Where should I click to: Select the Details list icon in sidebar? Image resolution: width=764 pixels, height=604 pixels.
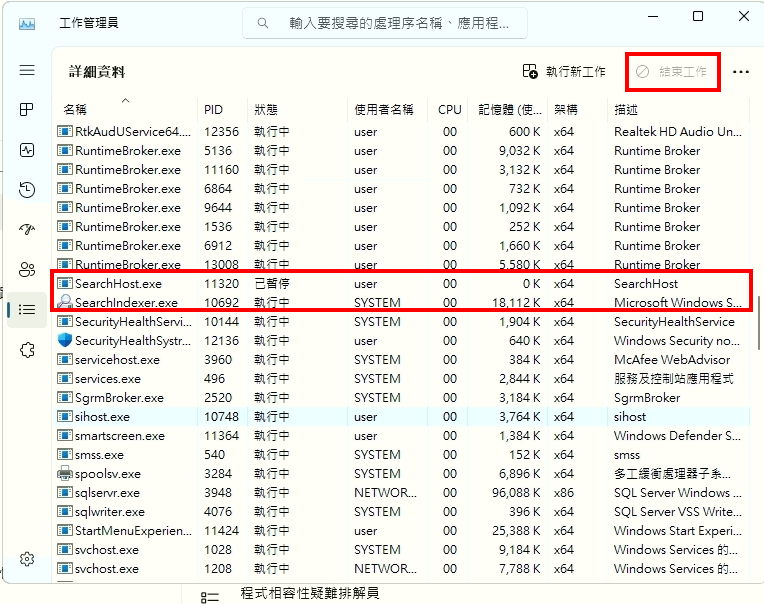[x=27, y=309]
